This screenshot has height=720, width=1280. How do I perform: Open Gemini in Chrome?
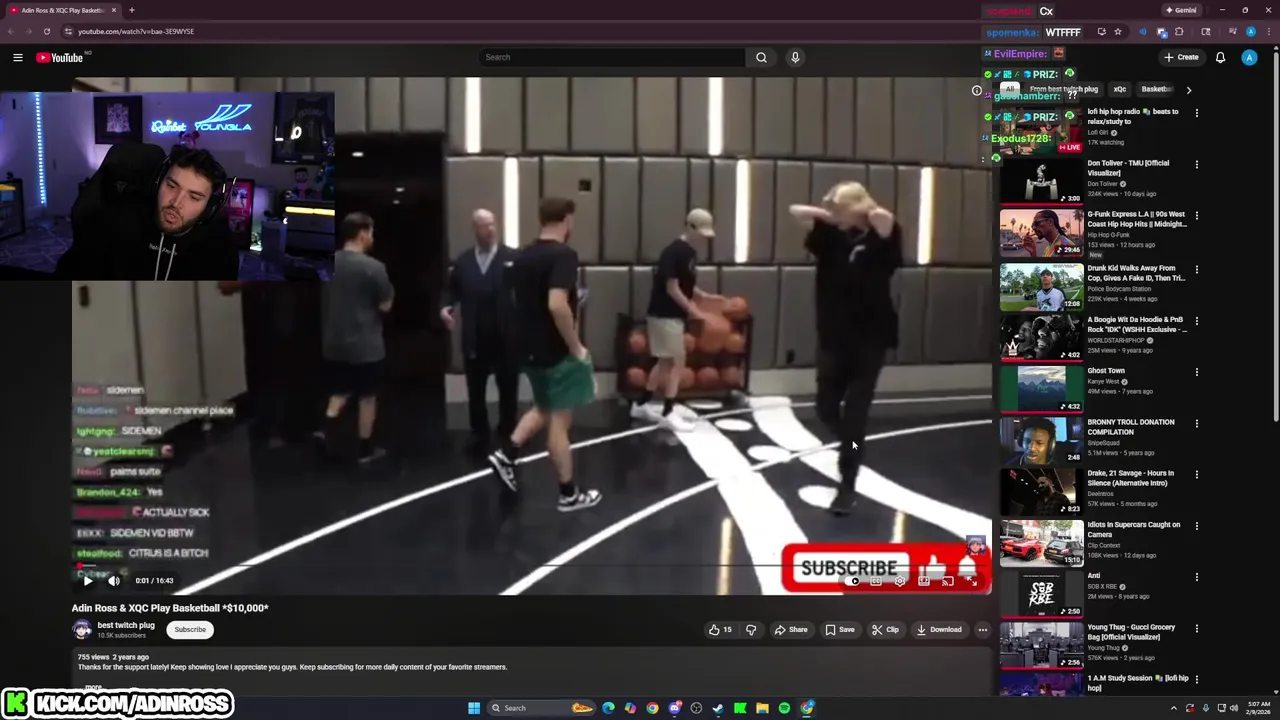click(x=1181, y=10)
